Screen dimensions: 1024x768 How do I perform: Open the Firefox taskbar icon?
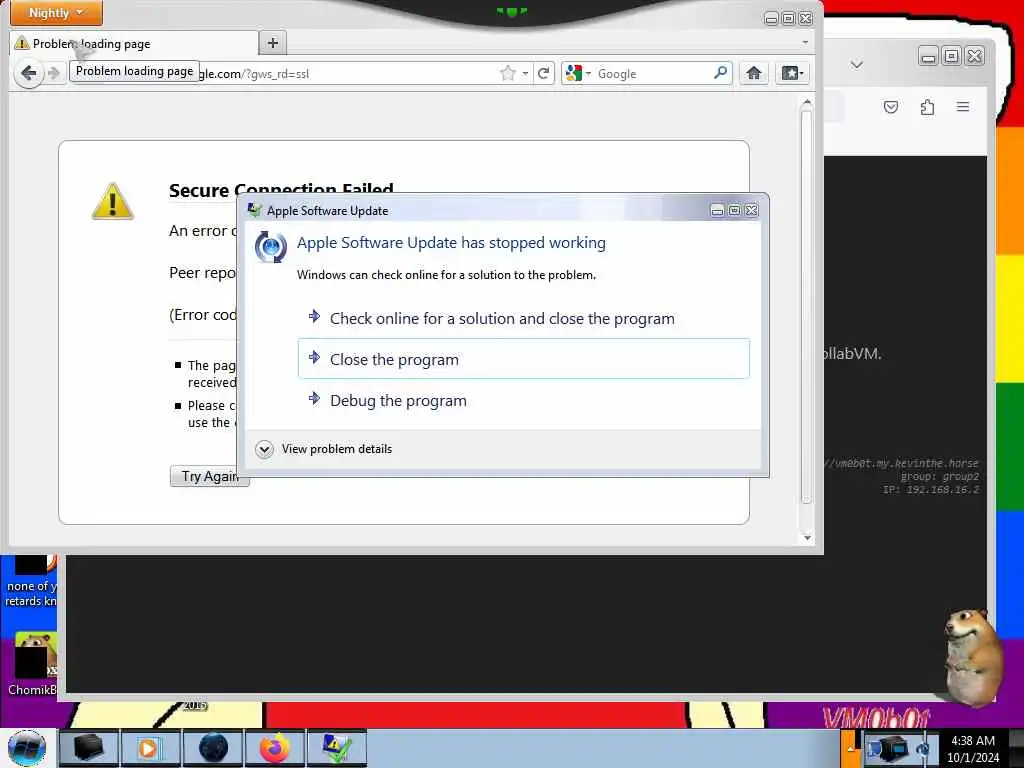[x=275, y=748]
